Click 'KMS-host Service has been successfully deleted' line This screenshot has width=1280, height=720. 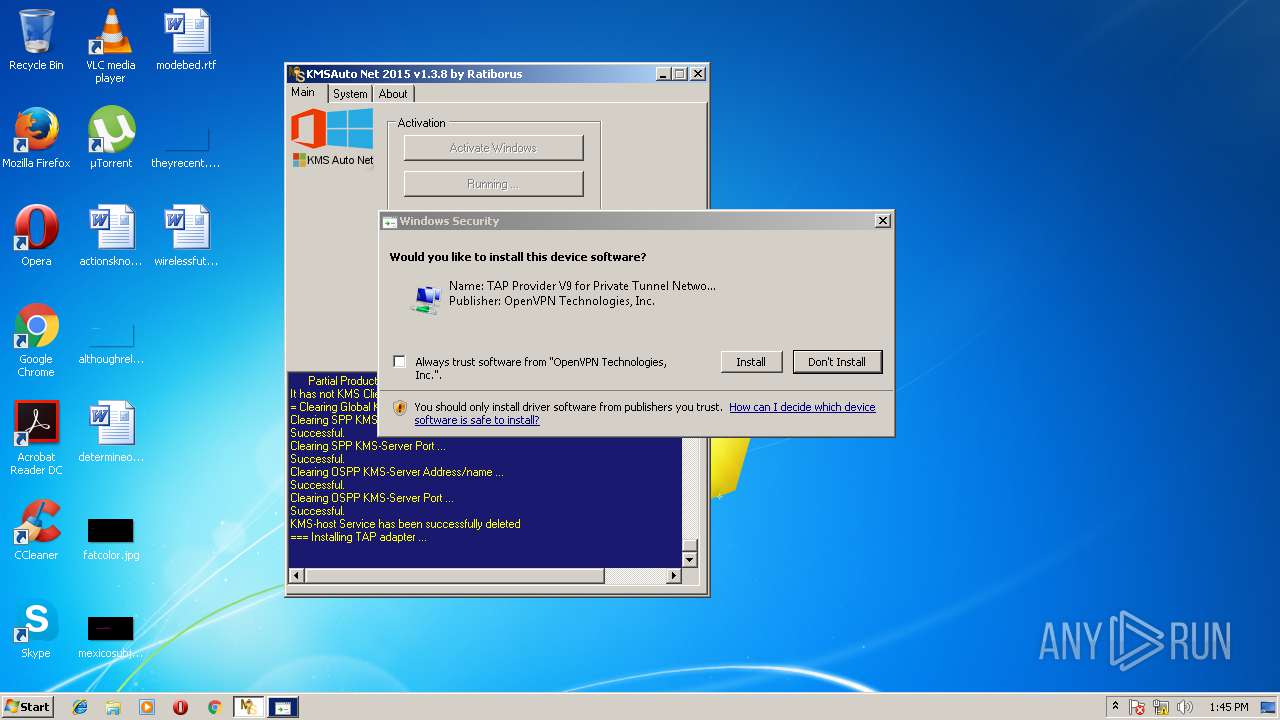point(405,524)
